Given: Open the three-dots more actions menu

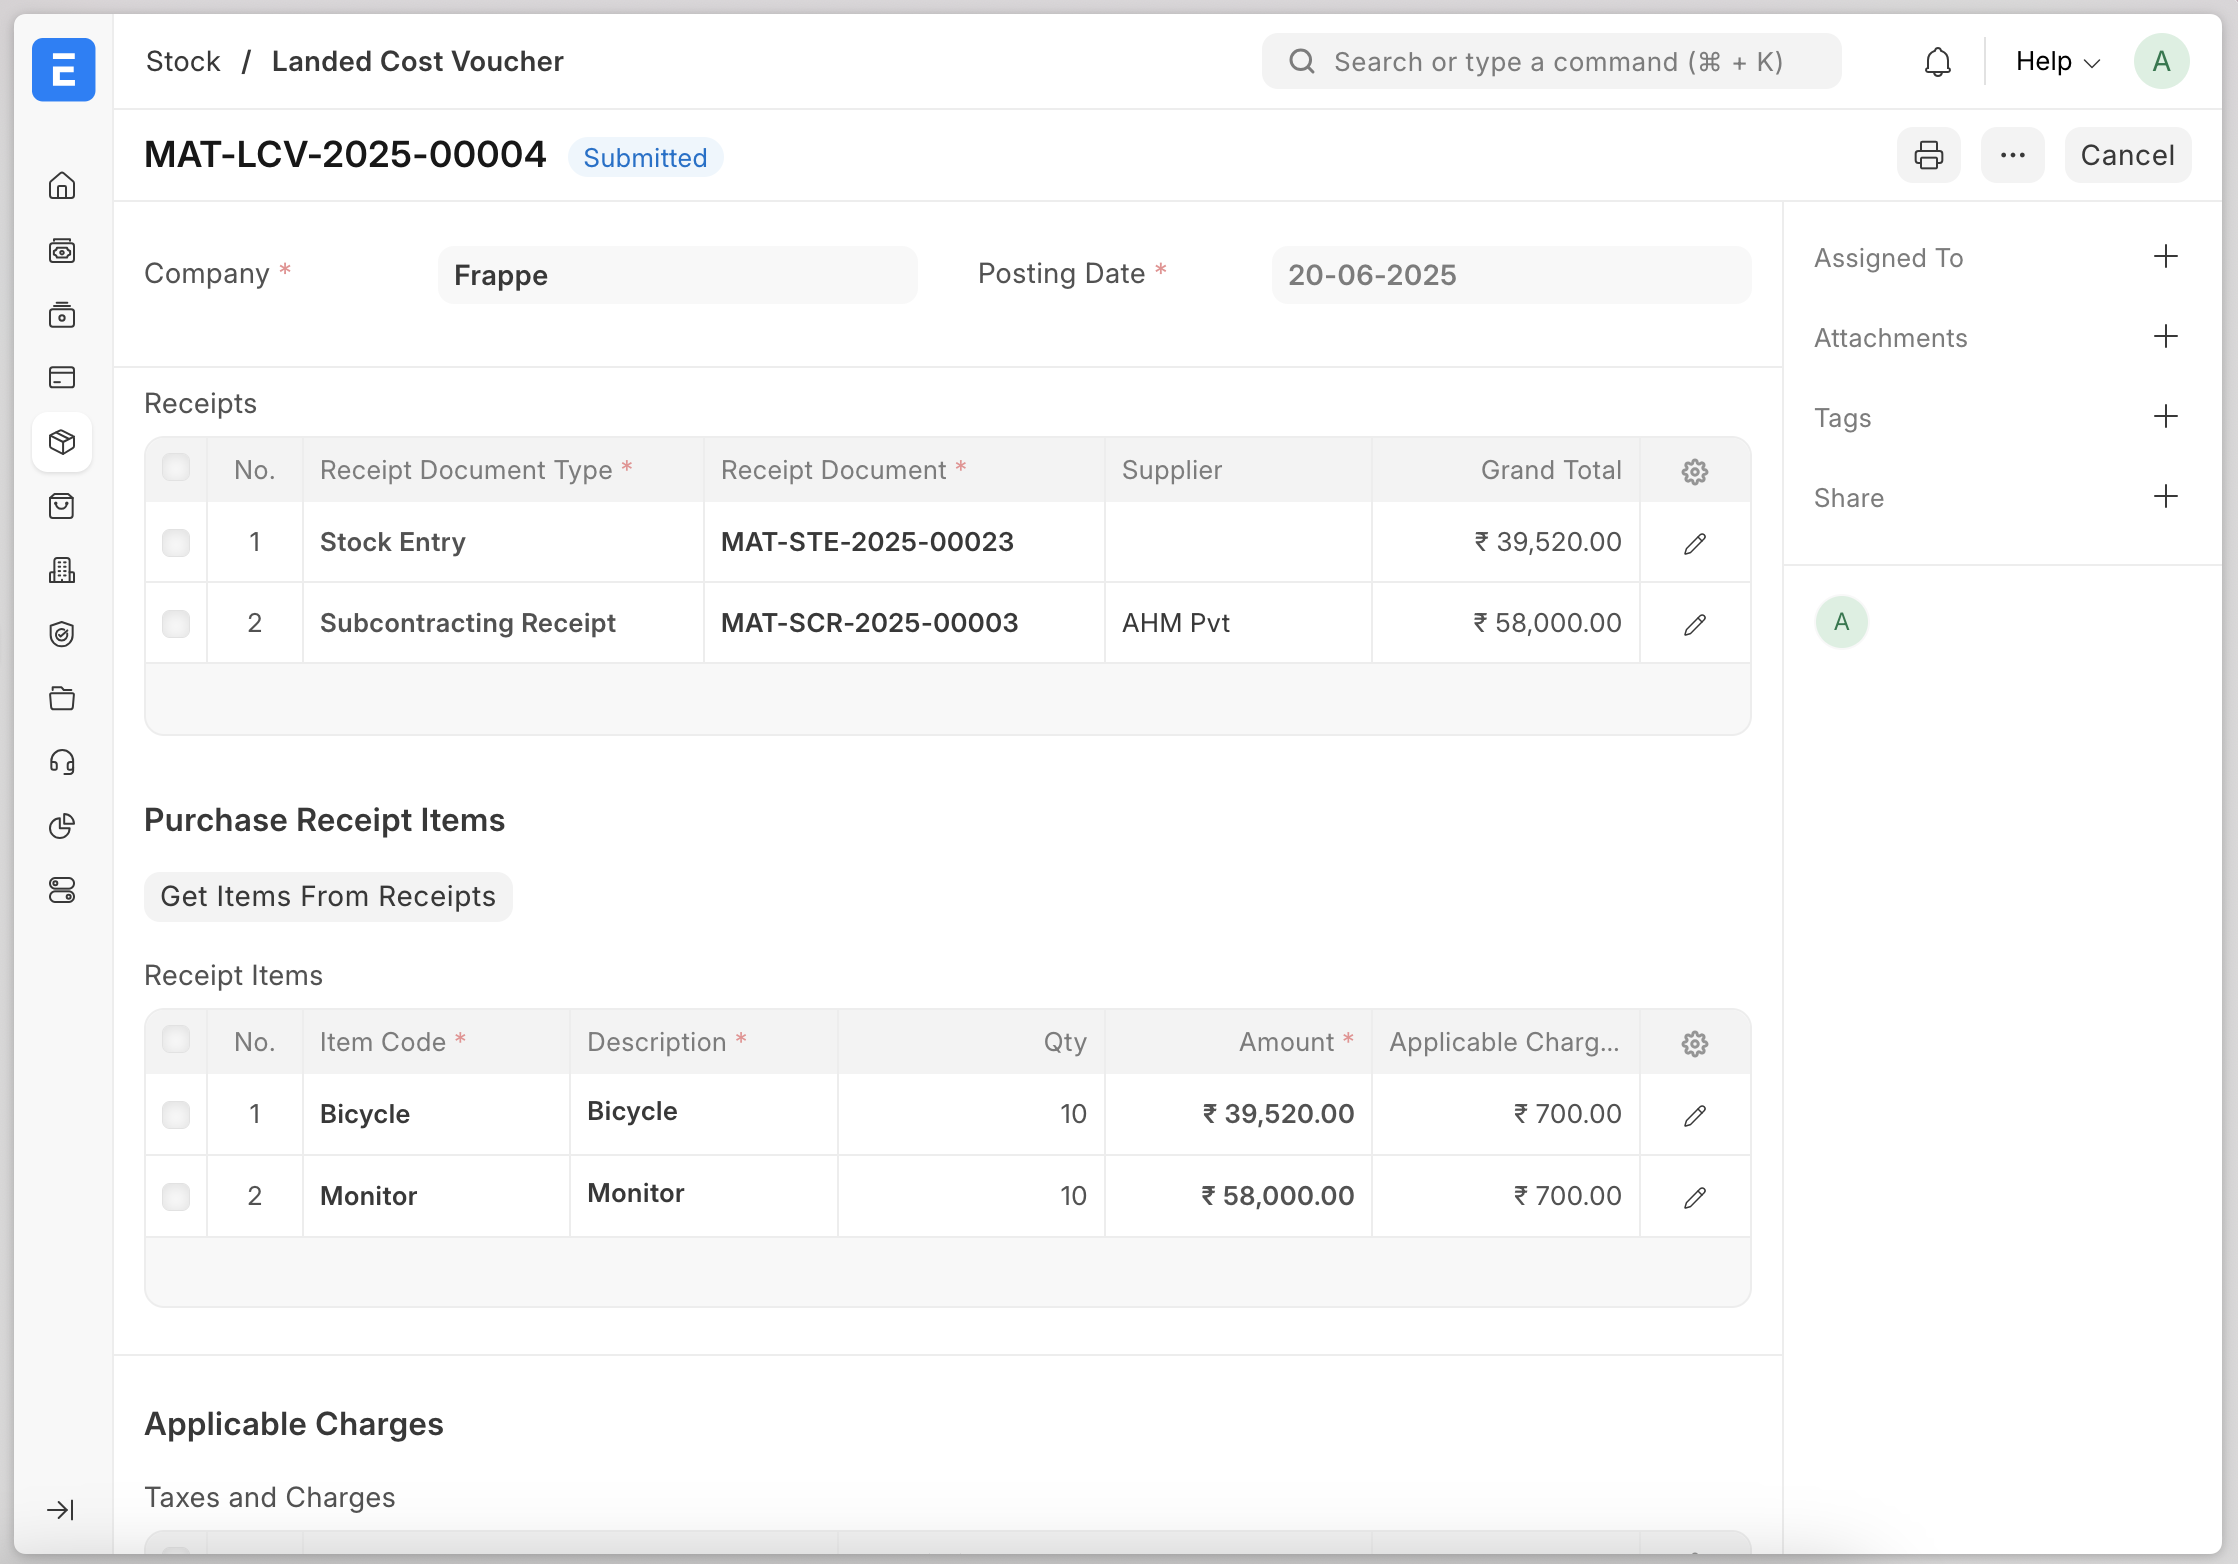Looking at the screenshot, I should [x=2013, y=155].
